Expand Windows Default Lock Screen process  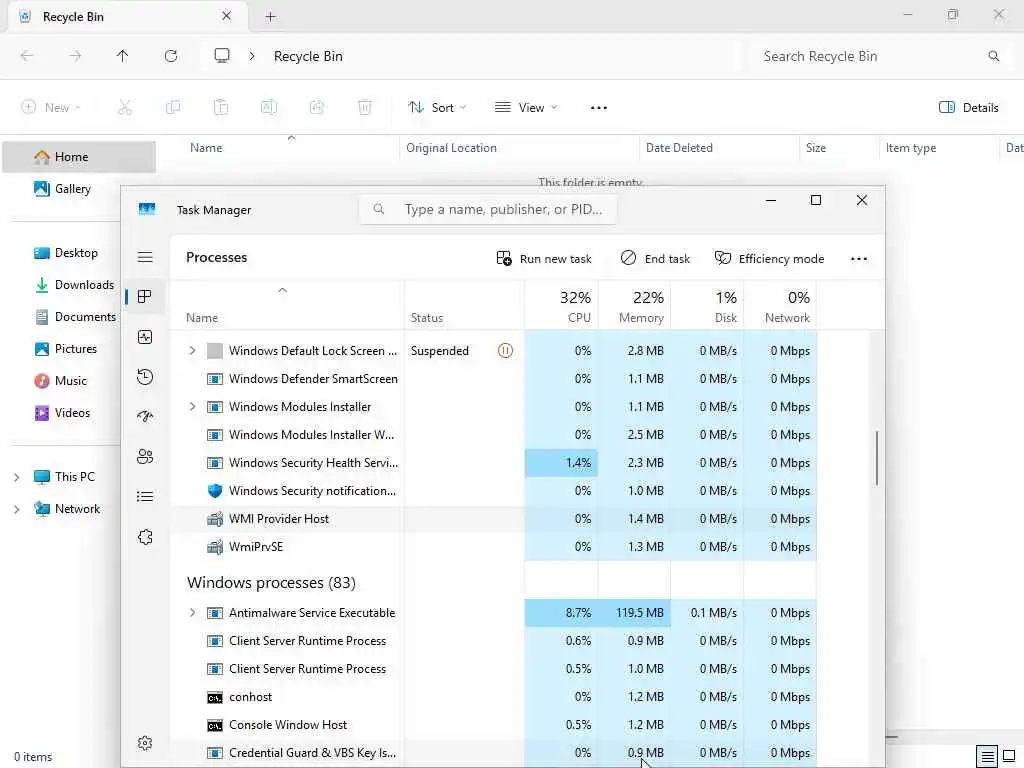coord(192,351)
